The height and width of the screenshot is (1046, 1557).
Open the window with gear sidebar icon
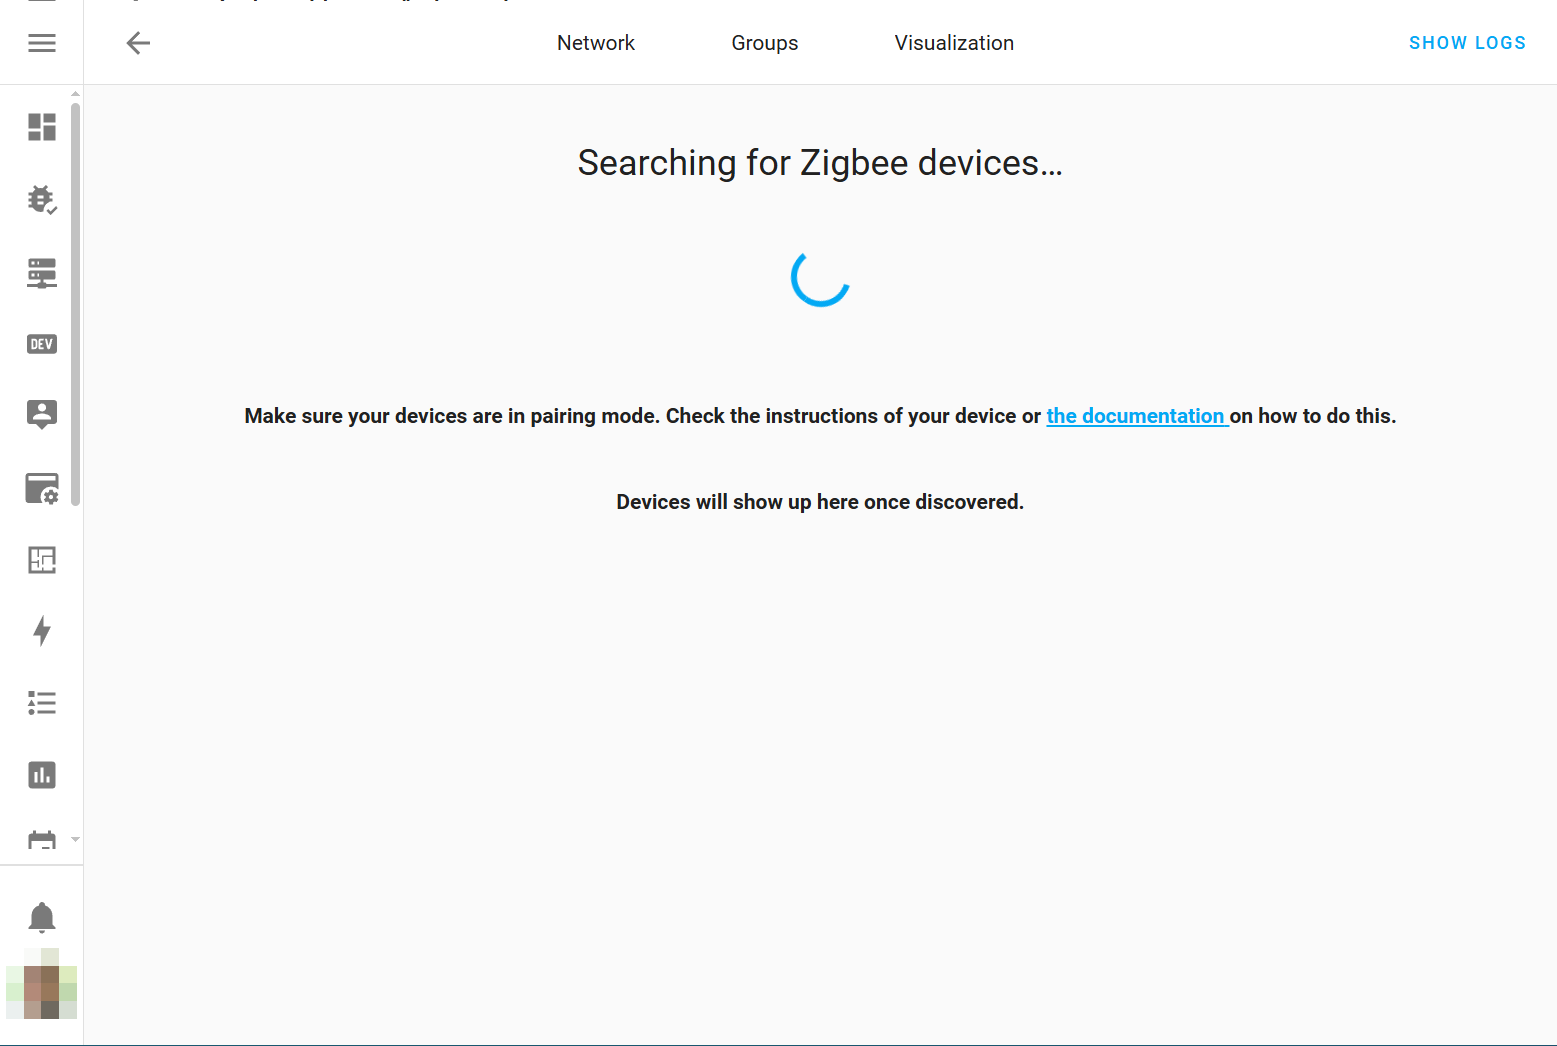click(x=42, y=488)
